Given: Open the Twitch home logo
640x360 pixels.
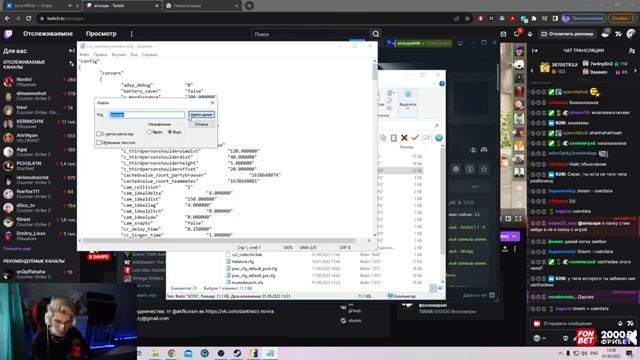Looking at the screenshot, I should [x=8, y=34].
